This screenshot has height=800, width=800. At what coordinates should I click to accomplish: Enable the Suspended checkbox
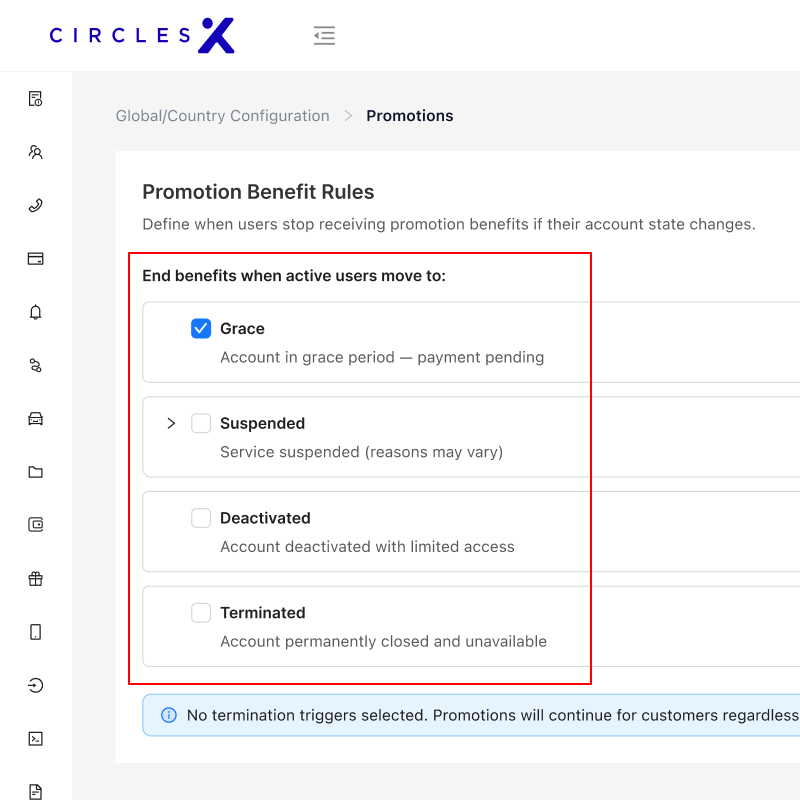pyautogui.click(x=201, y=423)
